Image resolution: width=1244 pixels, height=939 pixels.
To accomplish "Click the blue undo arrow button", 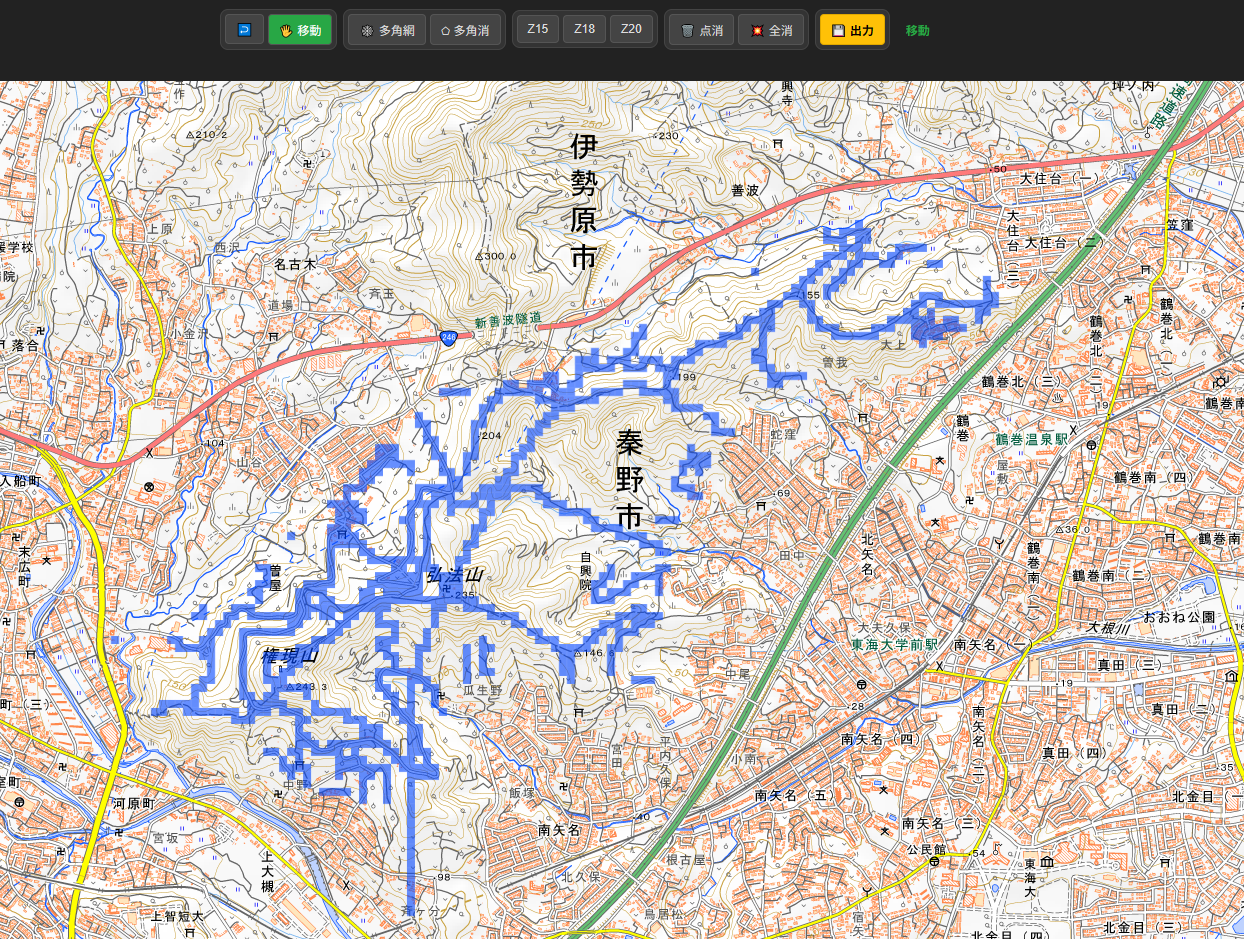I will tap(243, 30).
